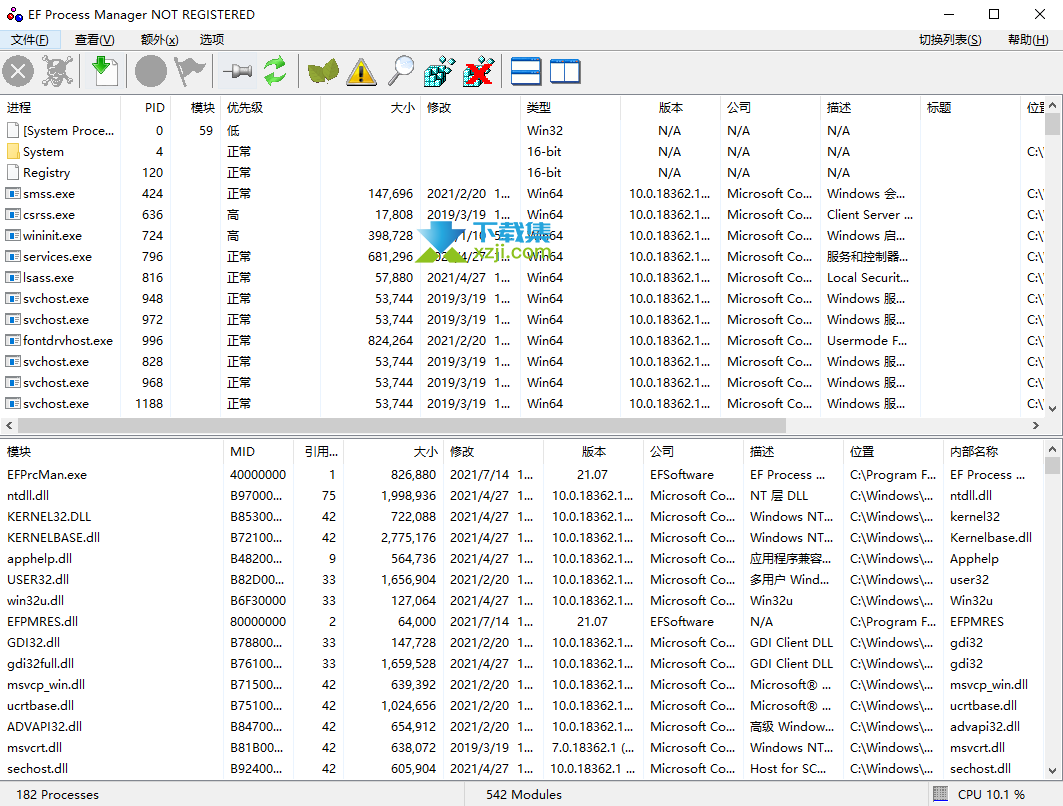1063x806 pixels.
Task: Open the 文件(F) menu
Action: (30, 40)
